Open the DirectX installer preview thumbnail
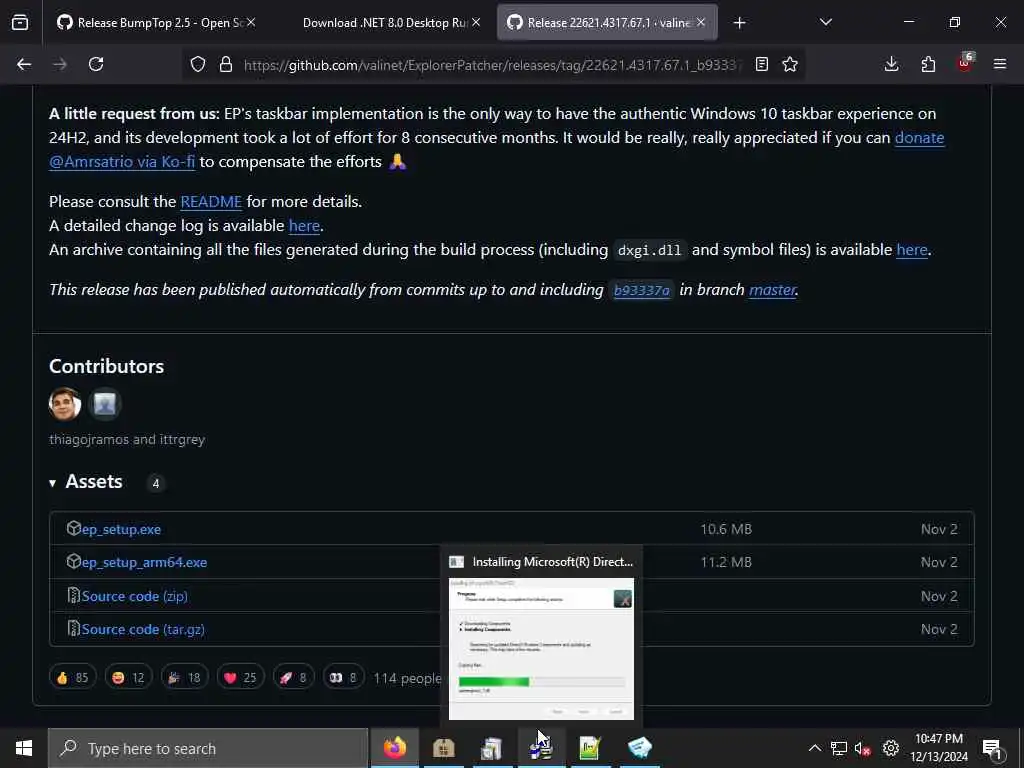Screen dimensions: 1024x768 point(541,648)
